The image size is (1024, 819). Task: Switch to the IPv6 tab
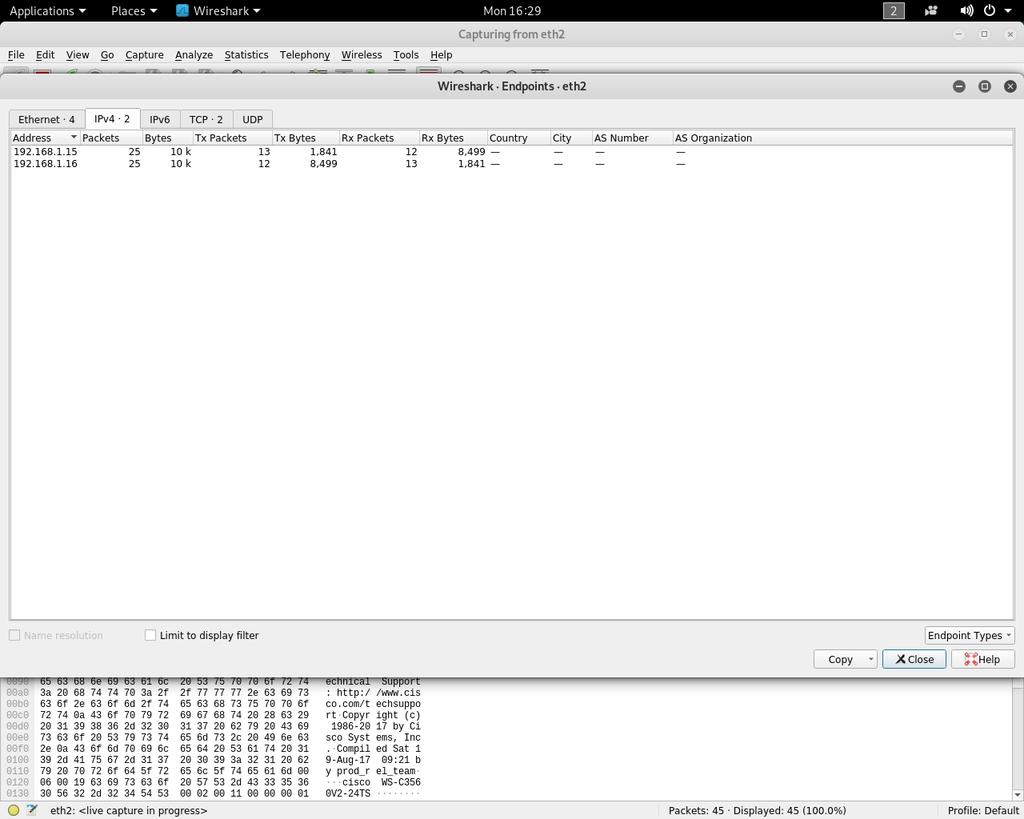point(159,120)
